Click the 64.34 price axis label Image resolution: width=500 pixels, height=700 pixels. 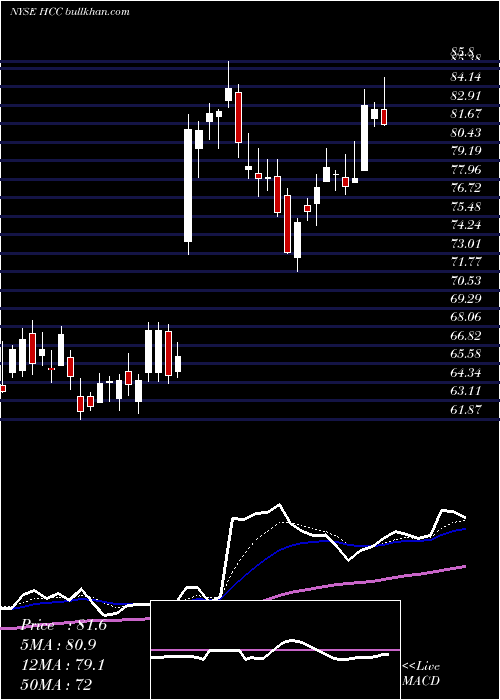(466, 372)
